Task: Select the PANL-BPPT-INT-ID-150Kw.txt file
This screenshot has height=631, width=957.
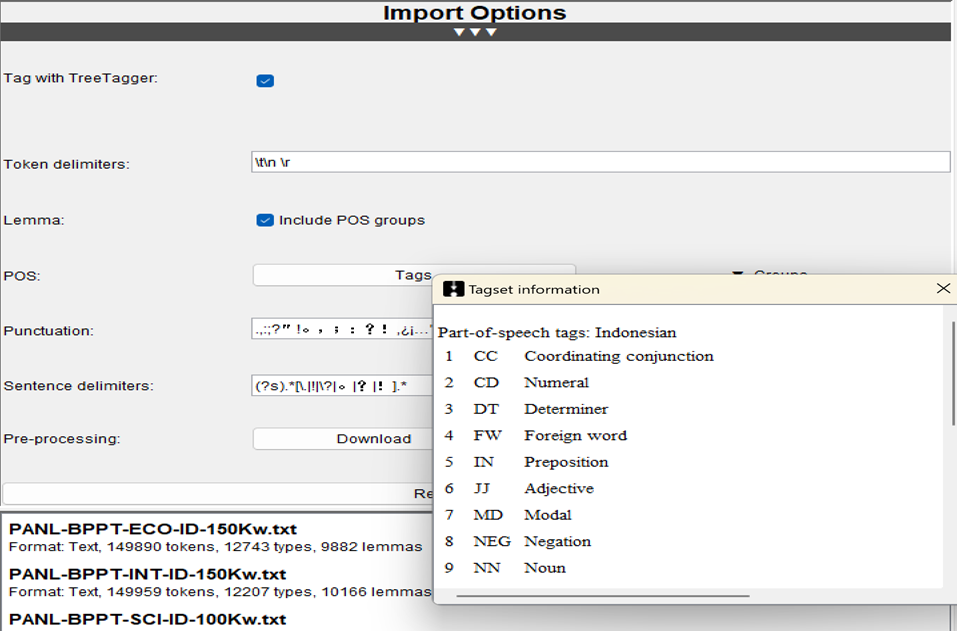Action: [x=147, y=574]
